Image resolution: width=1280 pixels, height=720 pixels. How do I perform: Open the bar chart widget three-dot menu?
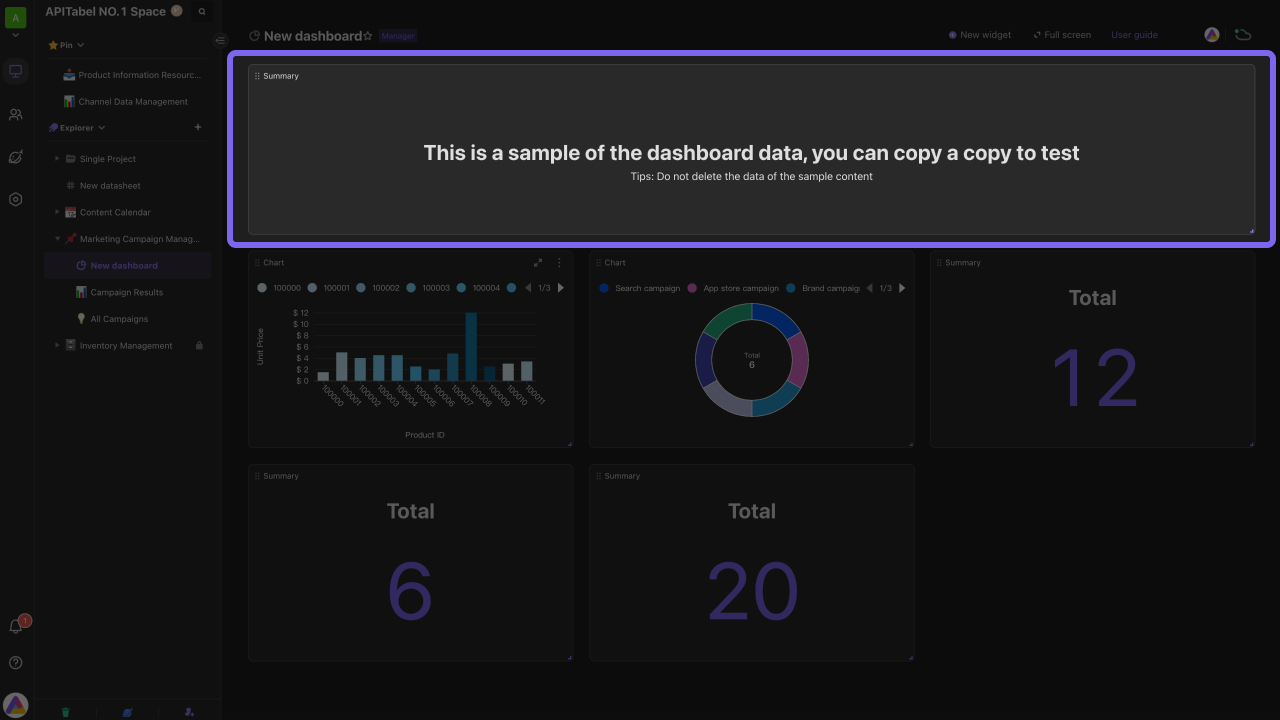[559, 263]
